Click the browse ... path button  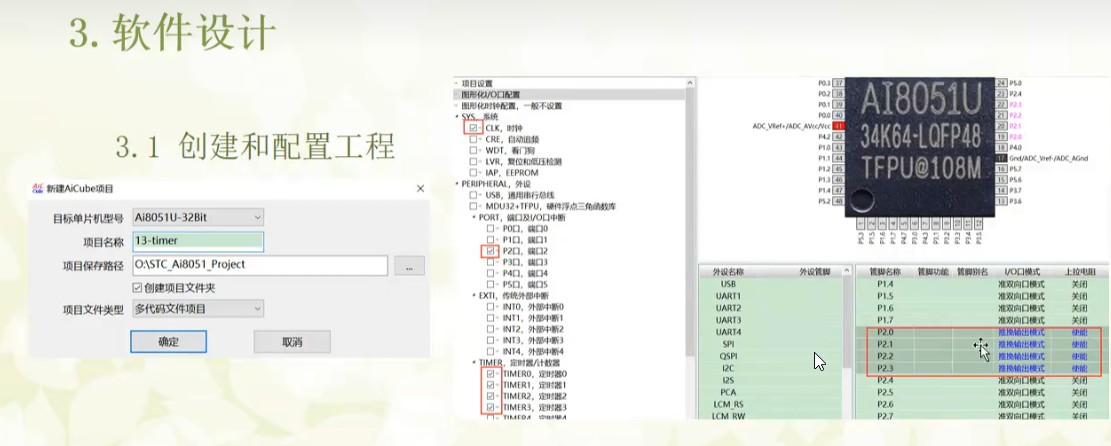tap(410, 266)
